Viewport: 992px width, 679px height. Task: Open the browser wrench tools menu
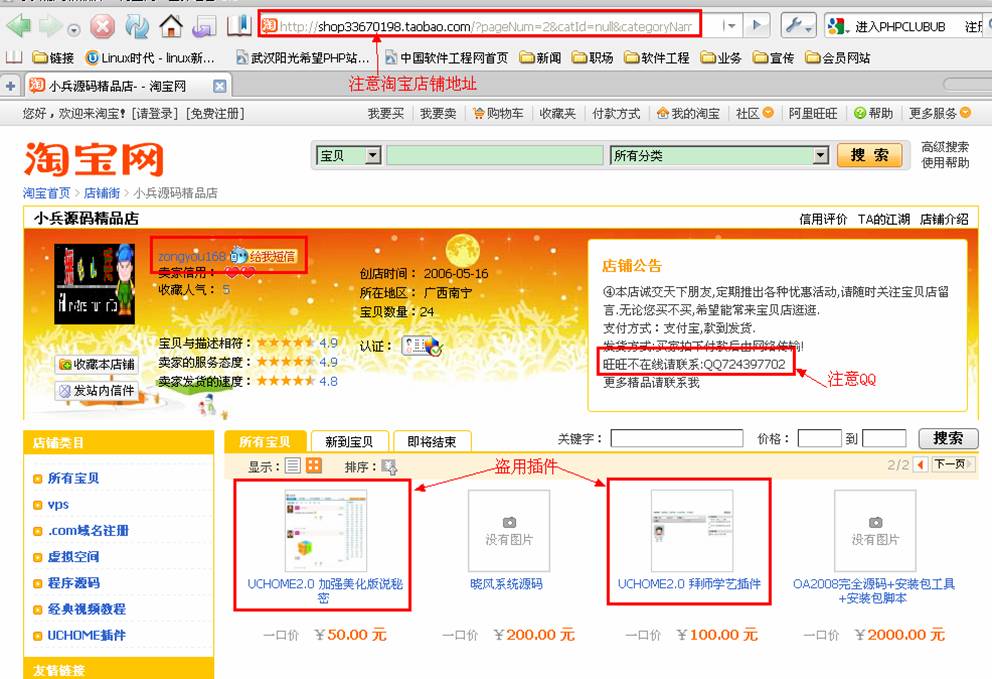click(x=797, y=26)
